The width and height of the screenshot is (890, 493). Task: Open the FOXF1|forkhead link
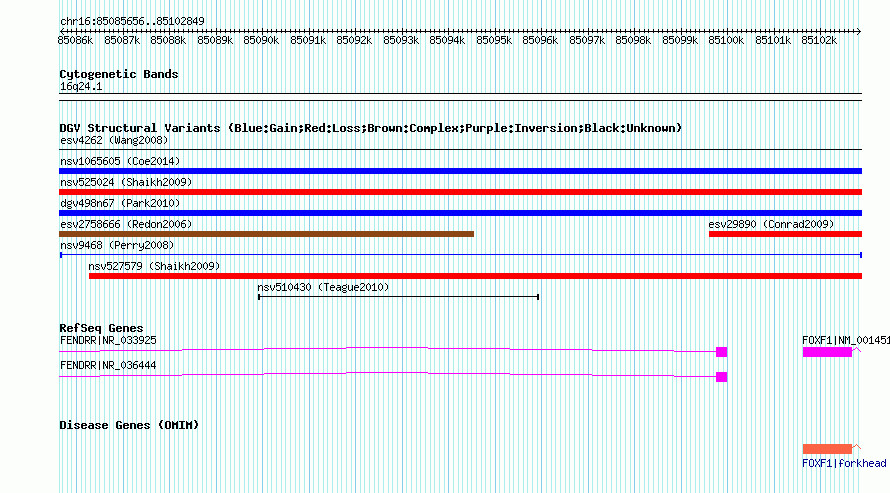[x=844, y=463]
